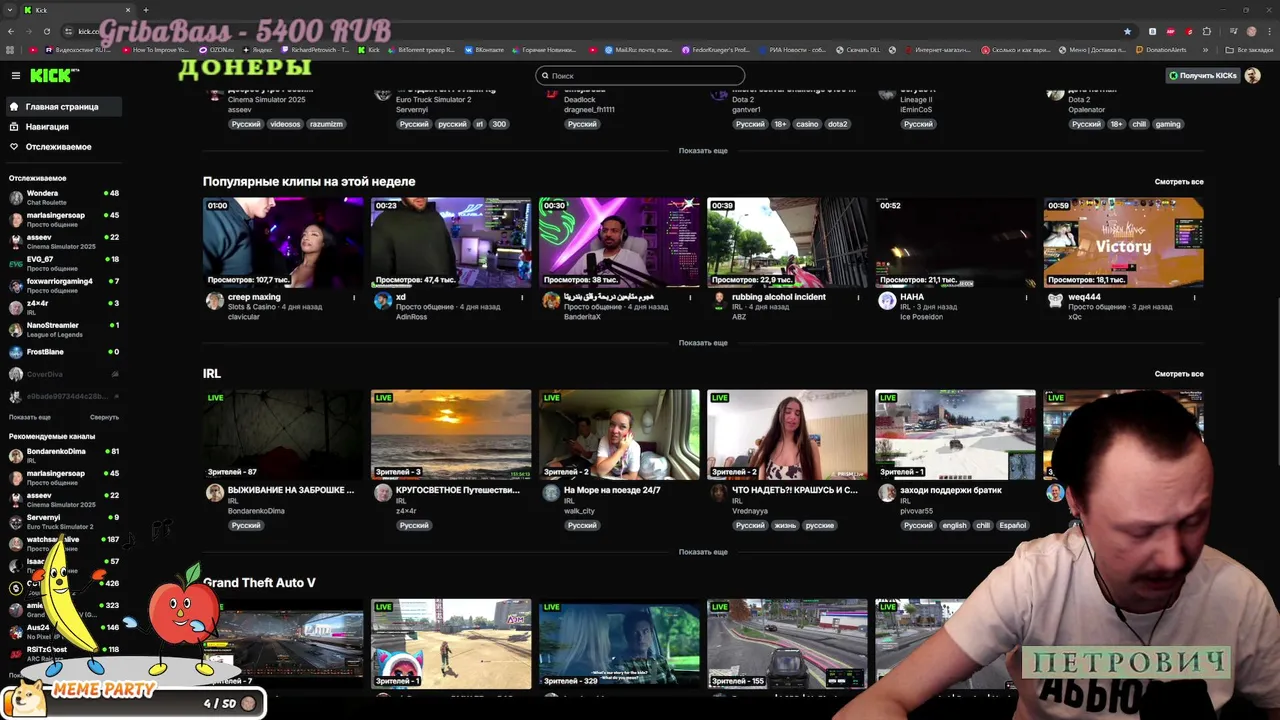The height and width of the screenshot is (720, 1280).
Task: Open options menu for 'weq444' clip
Action: tap(1194, 297)
